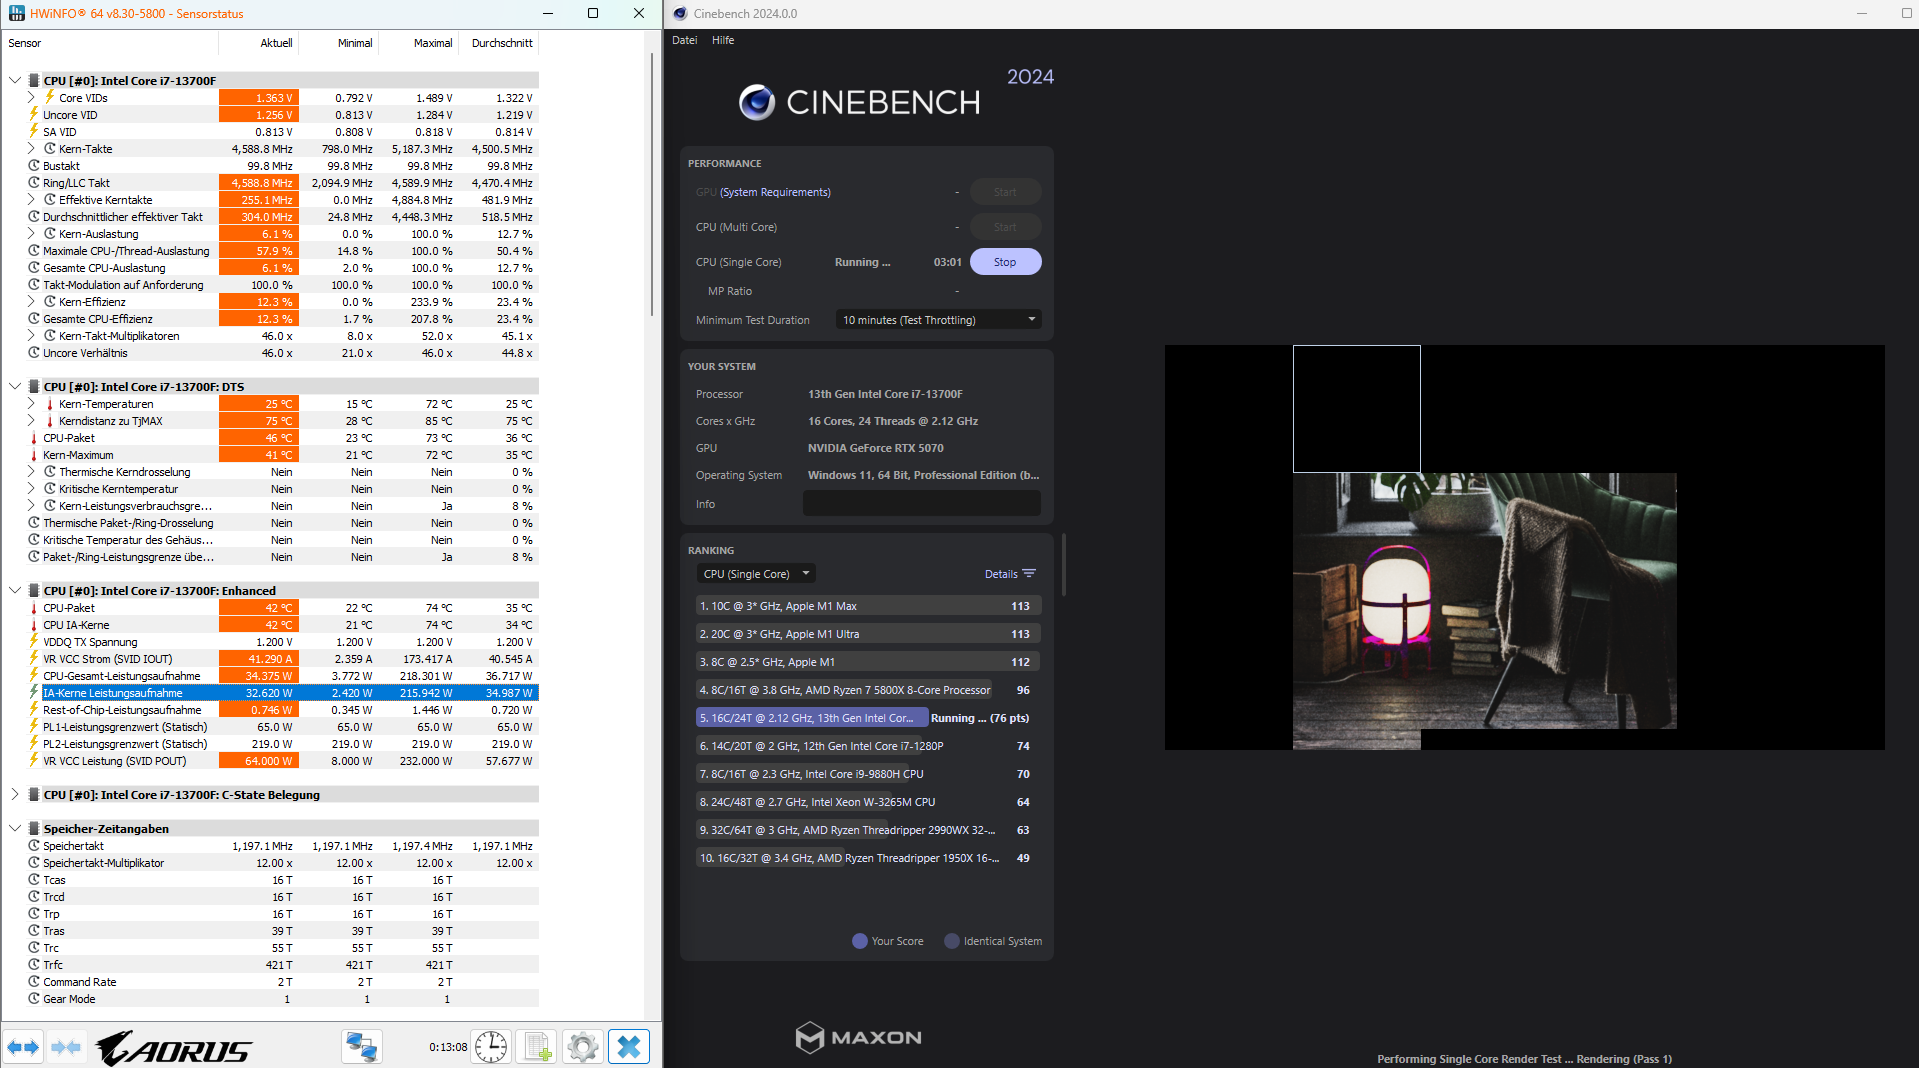Start logging with the sheet plus icon

(x=537, y=1047)
